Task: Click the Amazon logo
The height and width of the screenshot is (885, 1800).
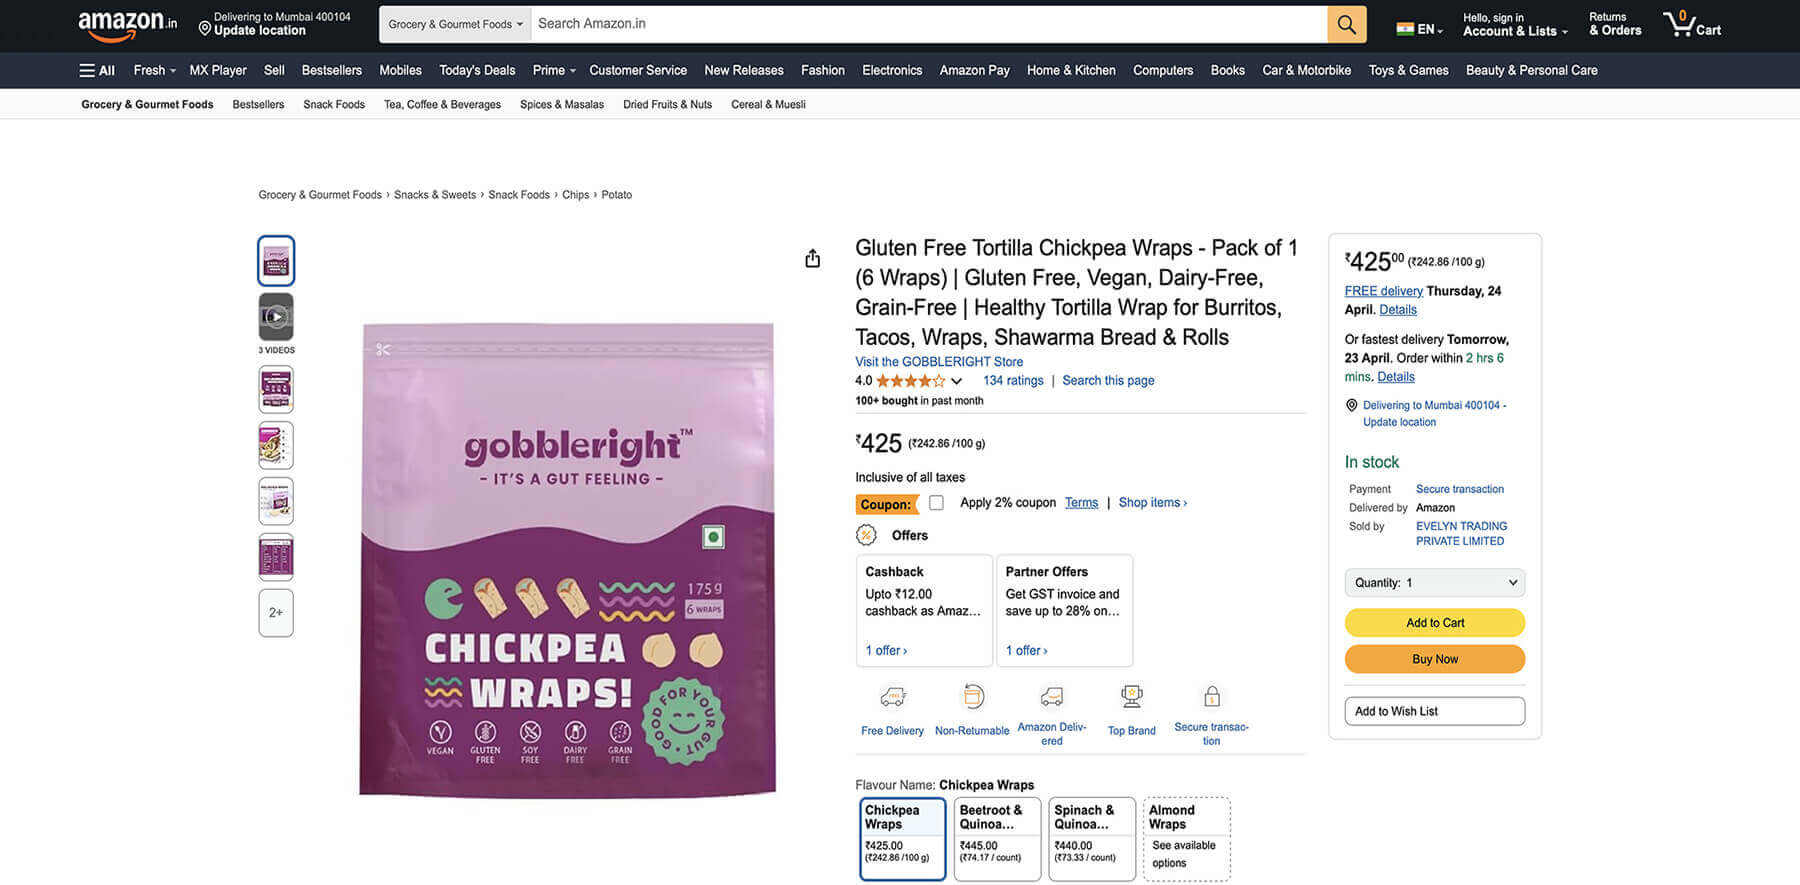Action: (x=127, y=25)
